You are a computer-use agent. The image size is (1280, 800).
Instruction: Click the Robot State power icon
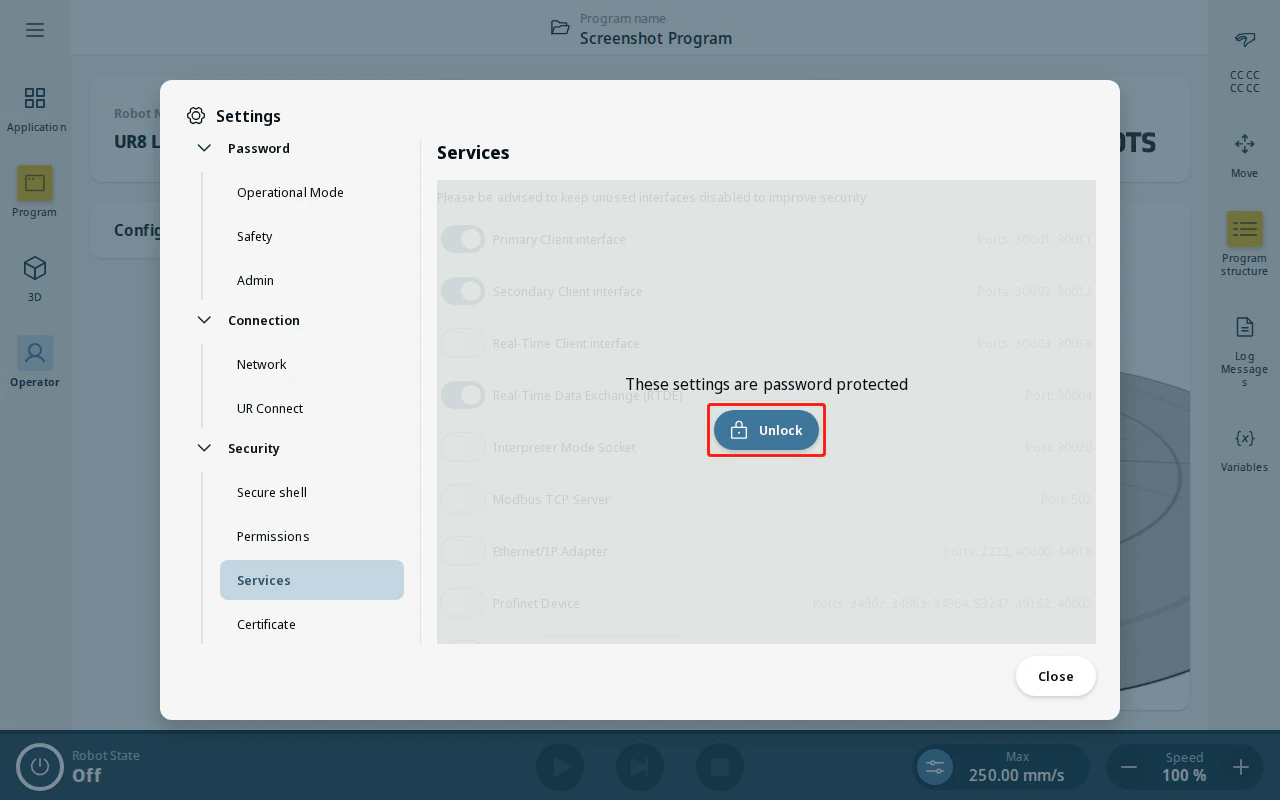40,767
